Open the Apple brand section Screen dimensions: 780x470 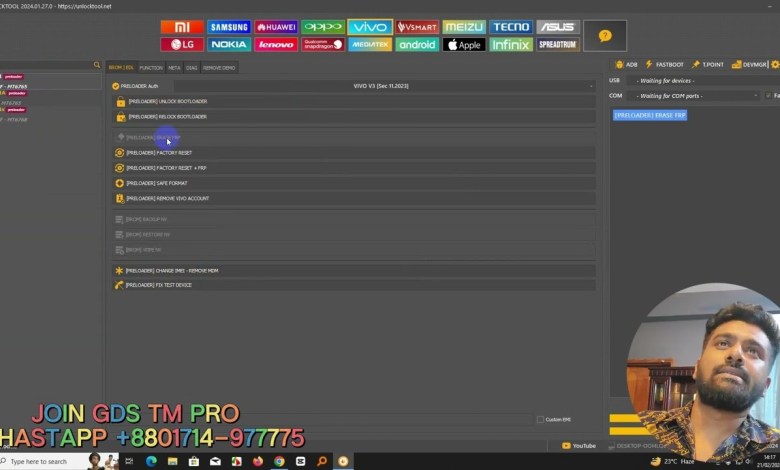point(464,45)
